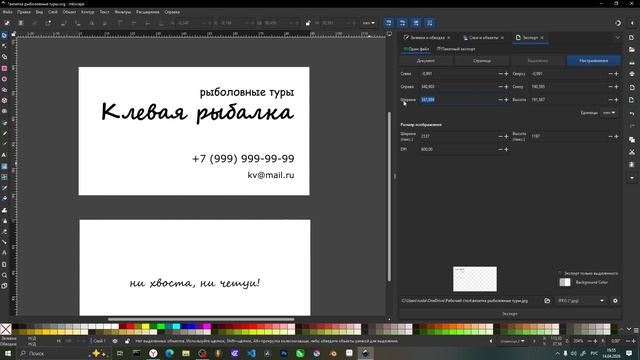Click the browse folder icon beside file path

(x=547, y=301)
